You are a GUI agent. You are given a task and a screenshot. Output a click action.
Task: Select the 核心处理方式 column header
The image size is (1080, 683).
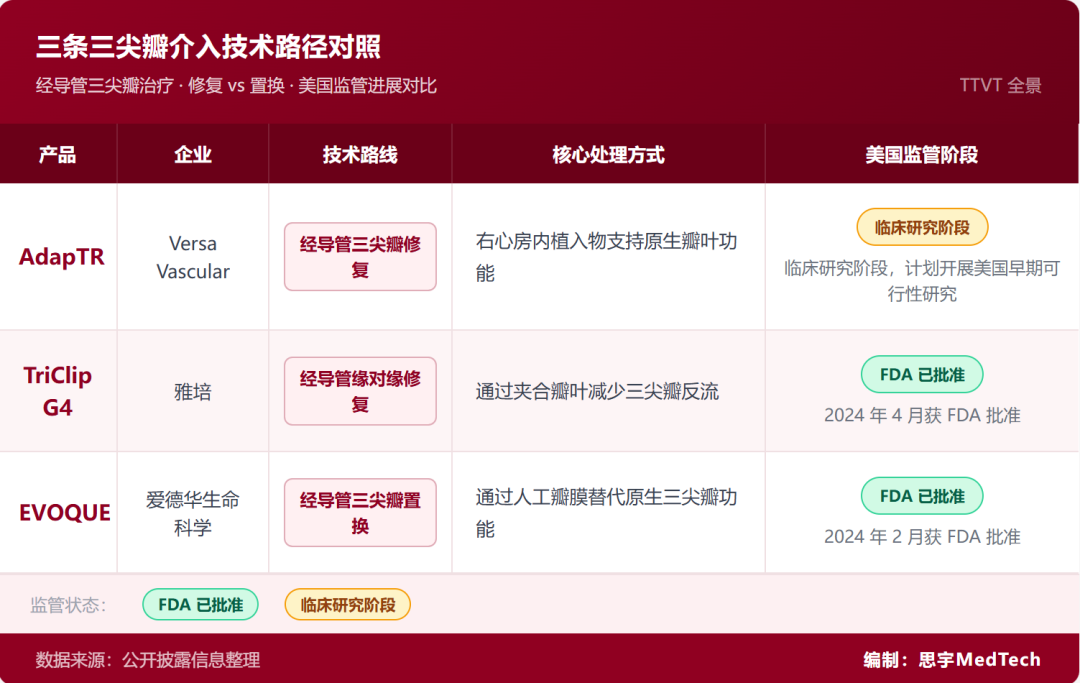(x=608, y=154)
